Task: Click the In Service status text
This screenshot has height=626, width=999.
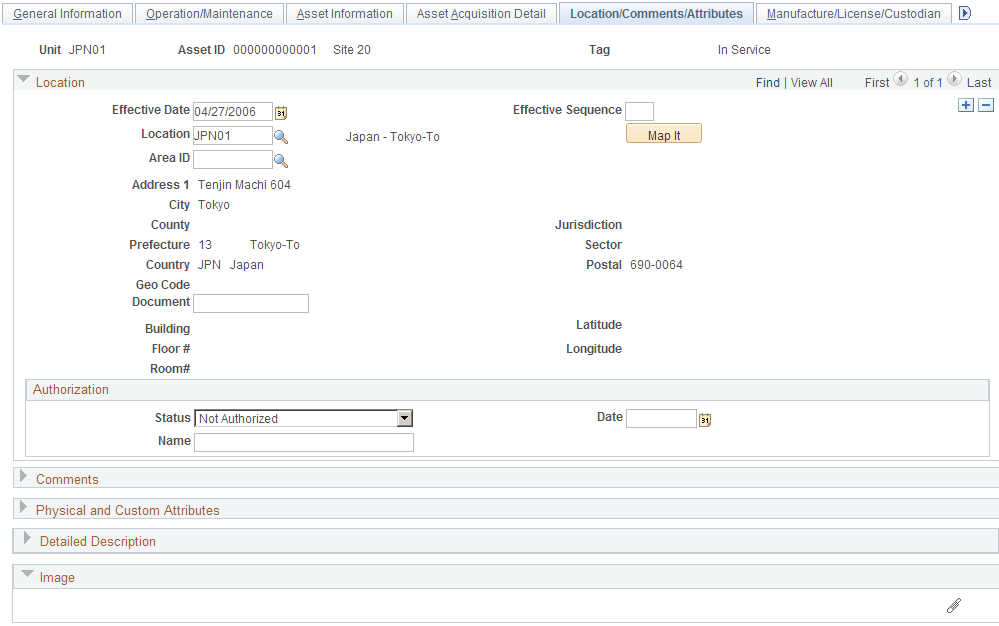Action: click(x=744, y=50)
